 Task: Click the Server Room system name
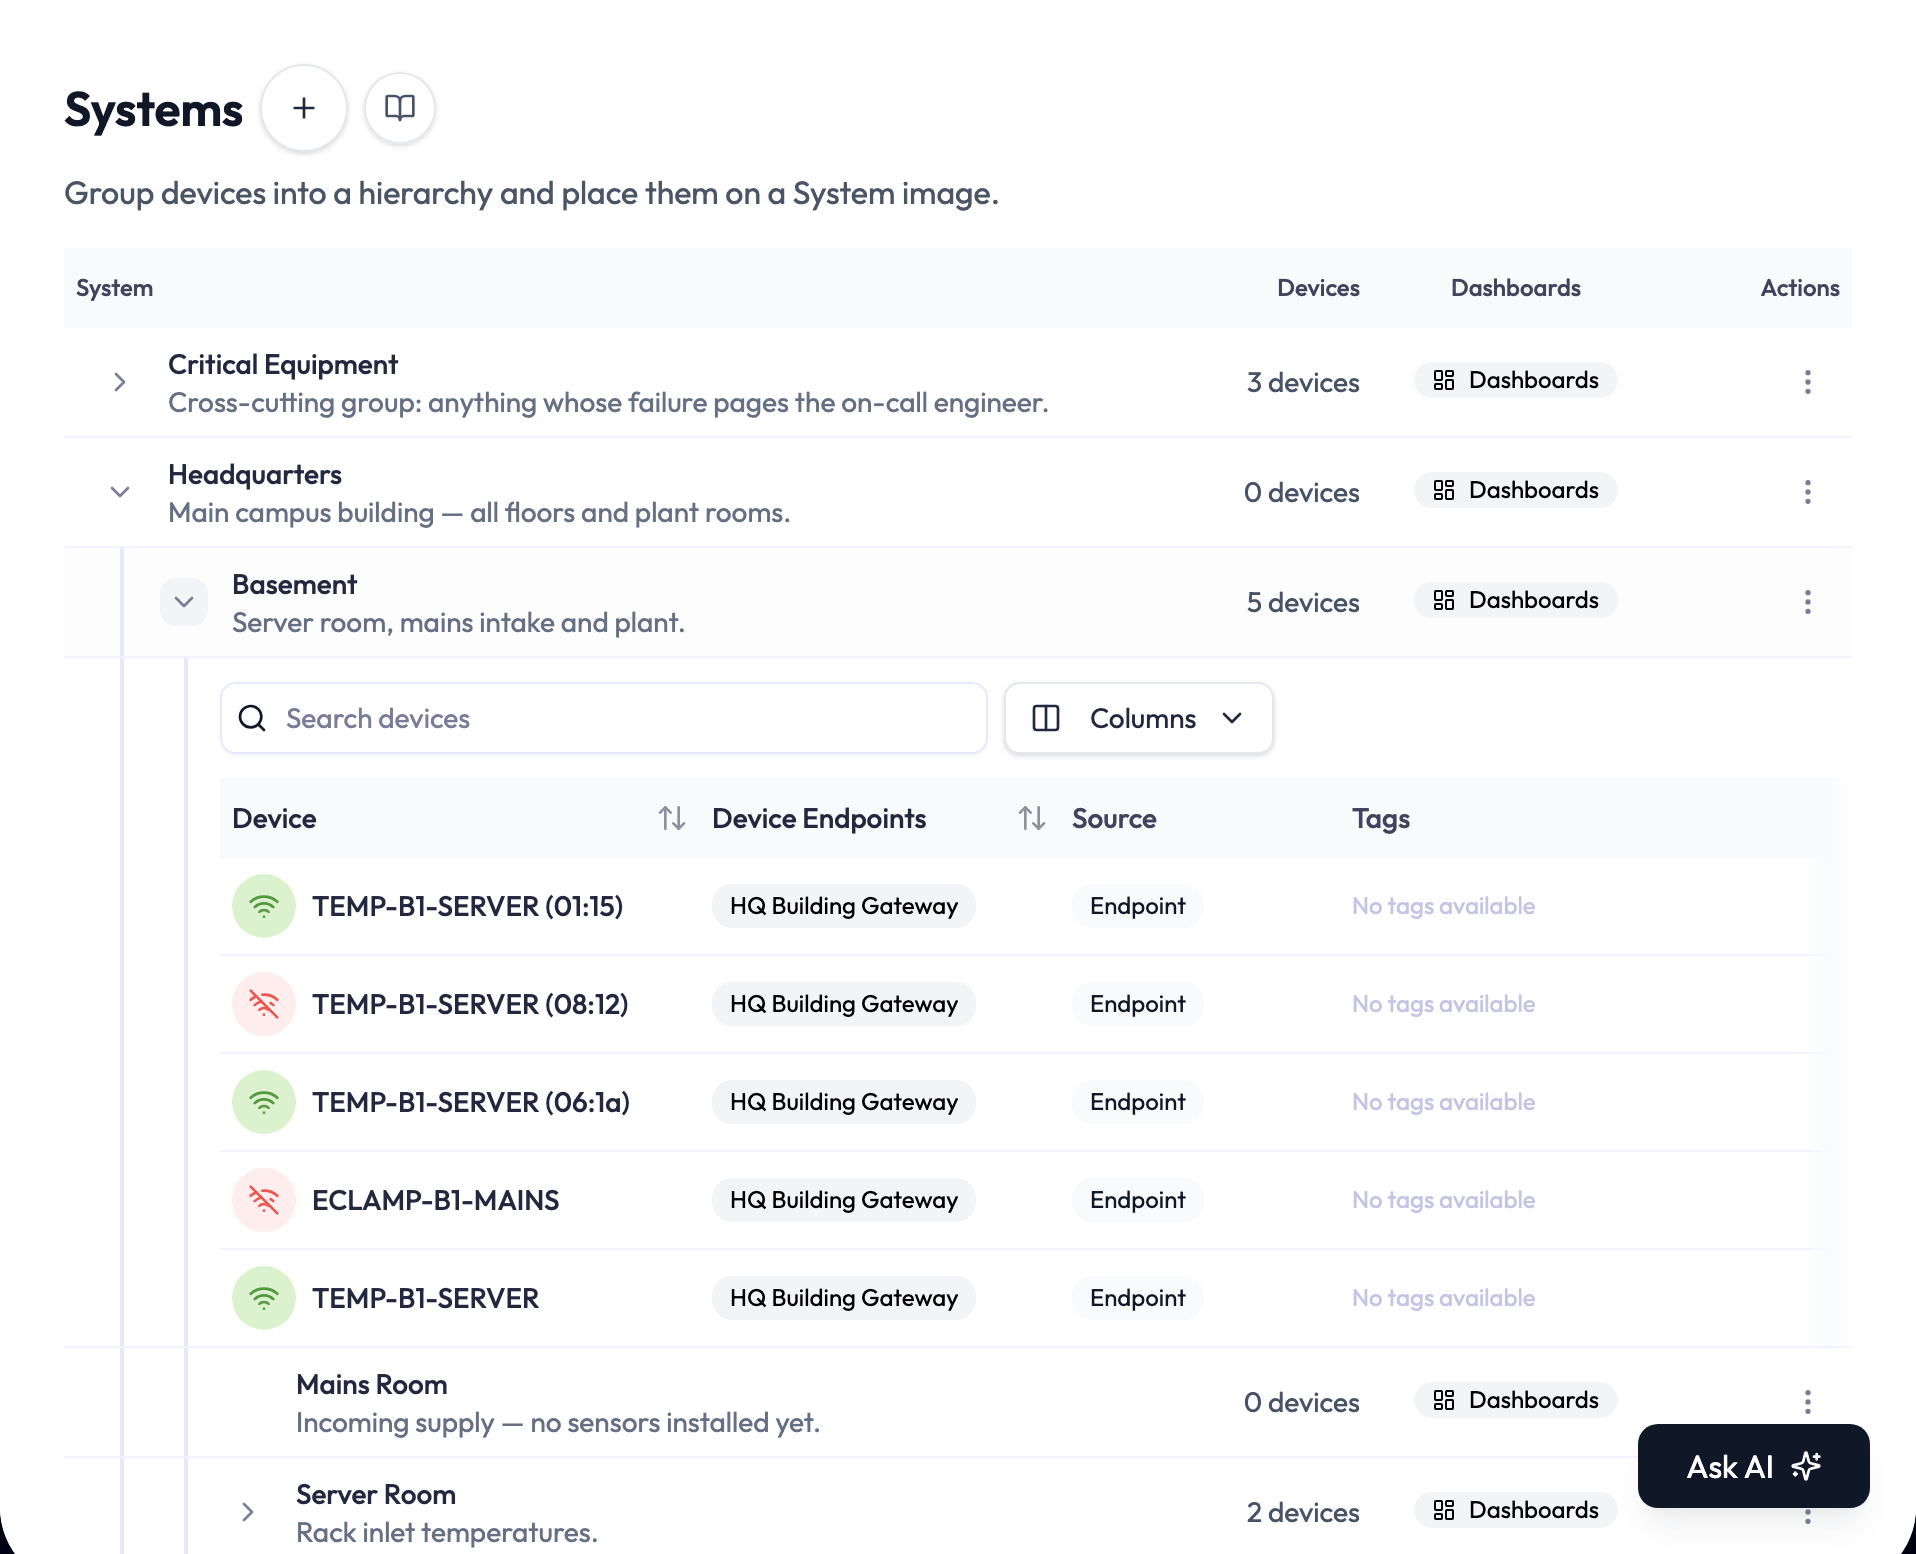click(376, 1494)
